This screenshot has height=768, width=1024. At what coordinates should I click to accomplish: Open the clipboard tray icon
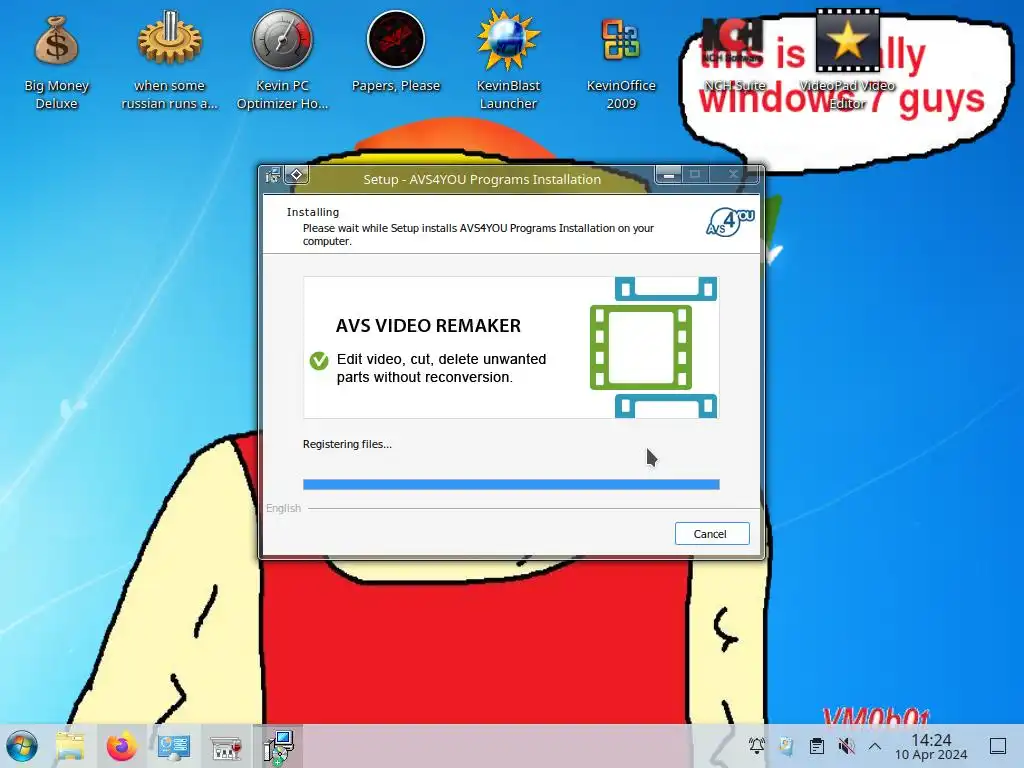(x=816, y=746)
